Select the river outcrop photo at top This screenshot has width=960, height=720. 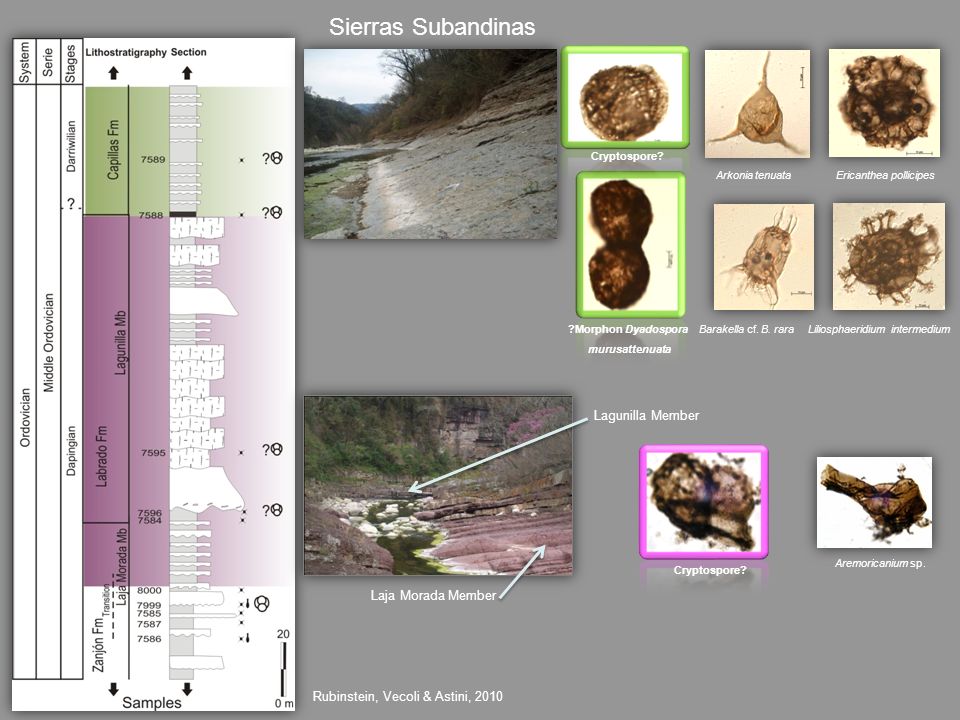coord(430,144)
